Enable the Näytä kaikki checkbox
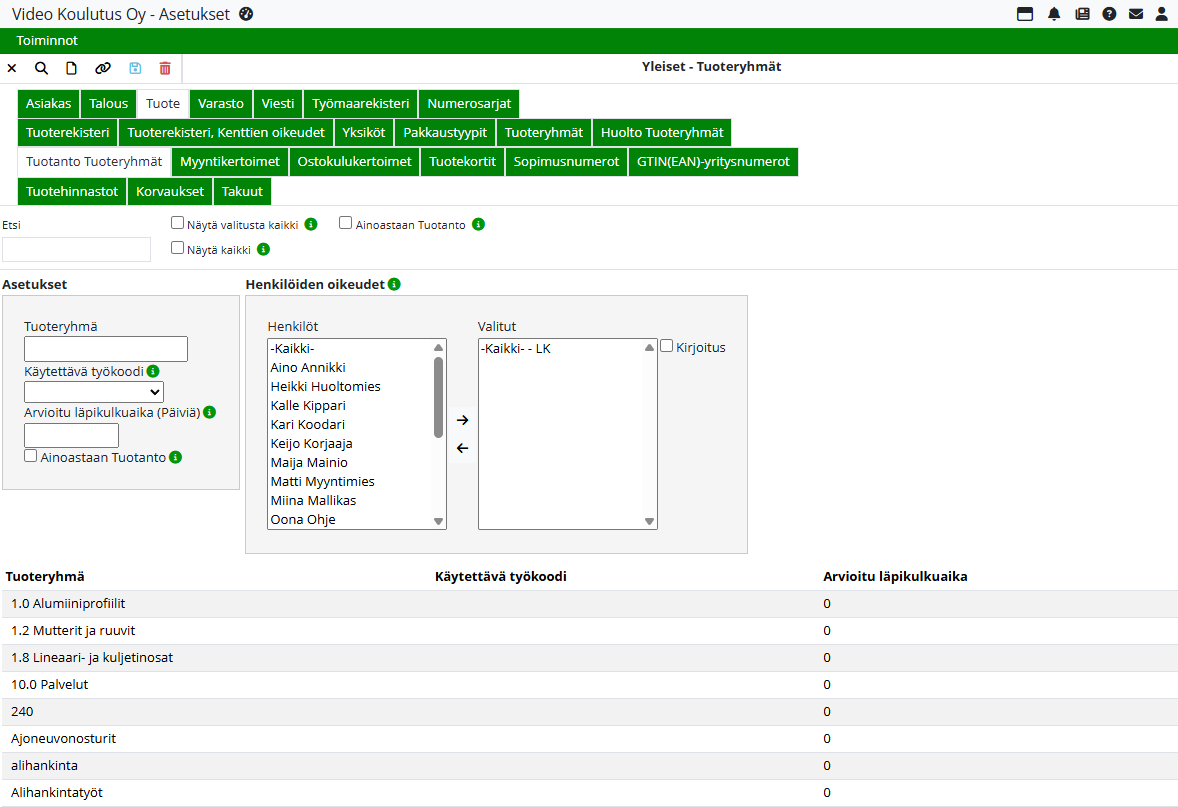The image size is (1178, 807). [x=178, y=248]
